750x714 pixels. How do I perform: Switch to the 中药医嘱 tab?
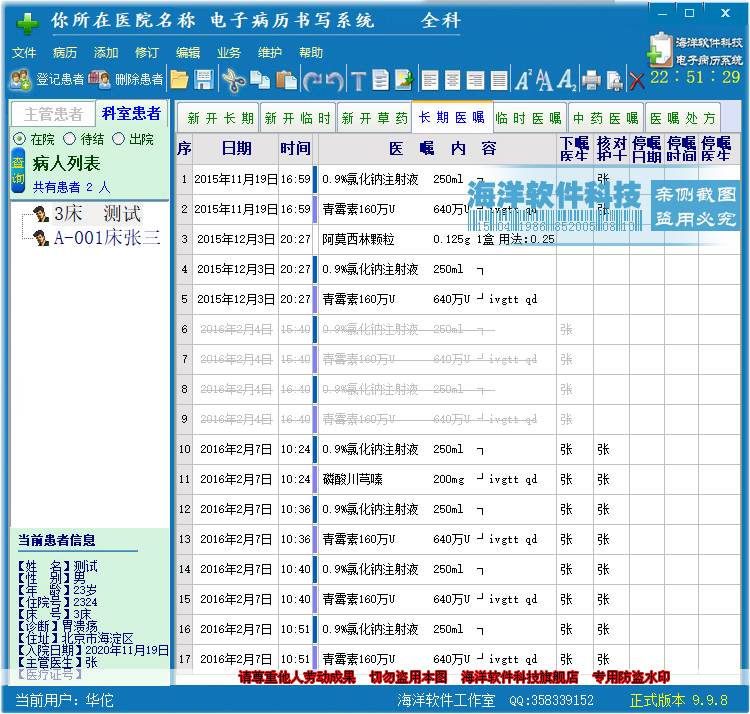(x=606, y=118)
